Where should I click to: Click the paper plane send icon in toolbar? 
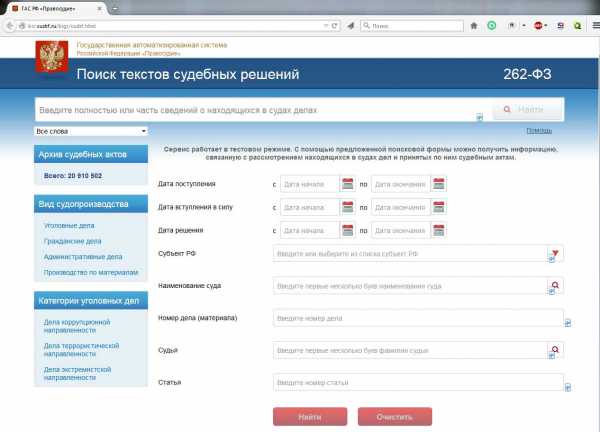(351, 26)
